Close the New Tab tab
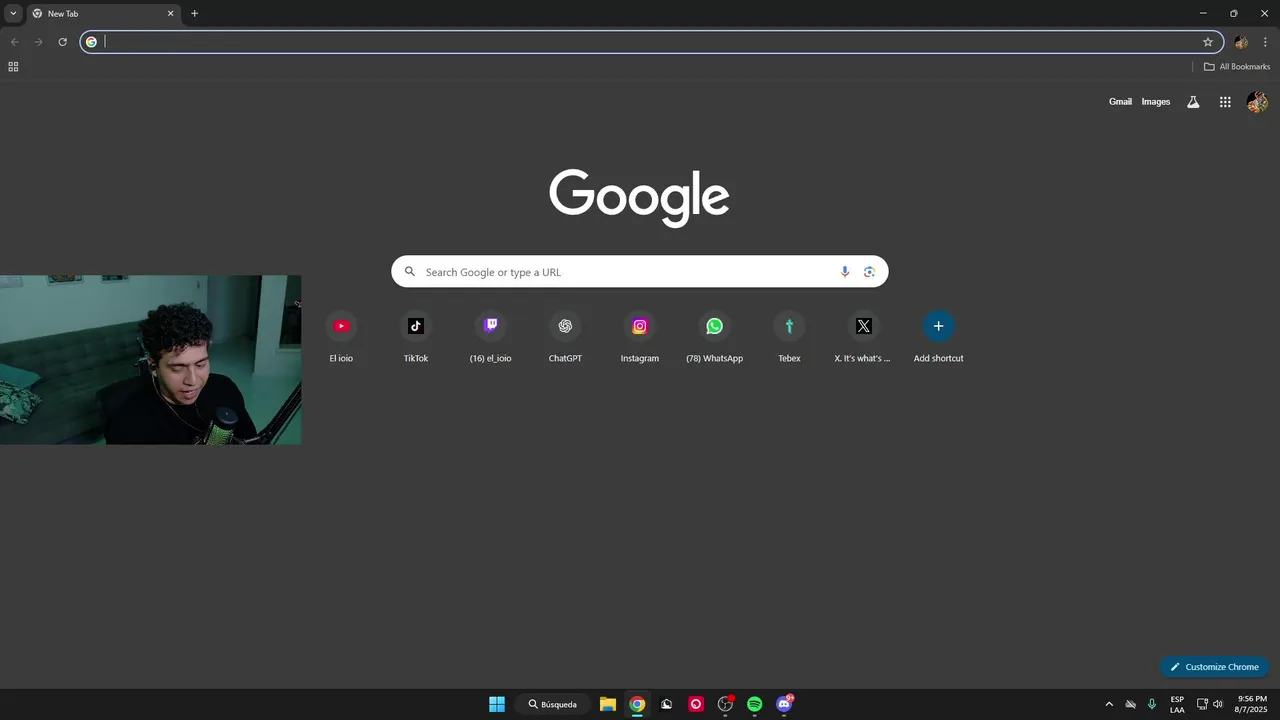1280x720 pixels. (x=170, y=14)
